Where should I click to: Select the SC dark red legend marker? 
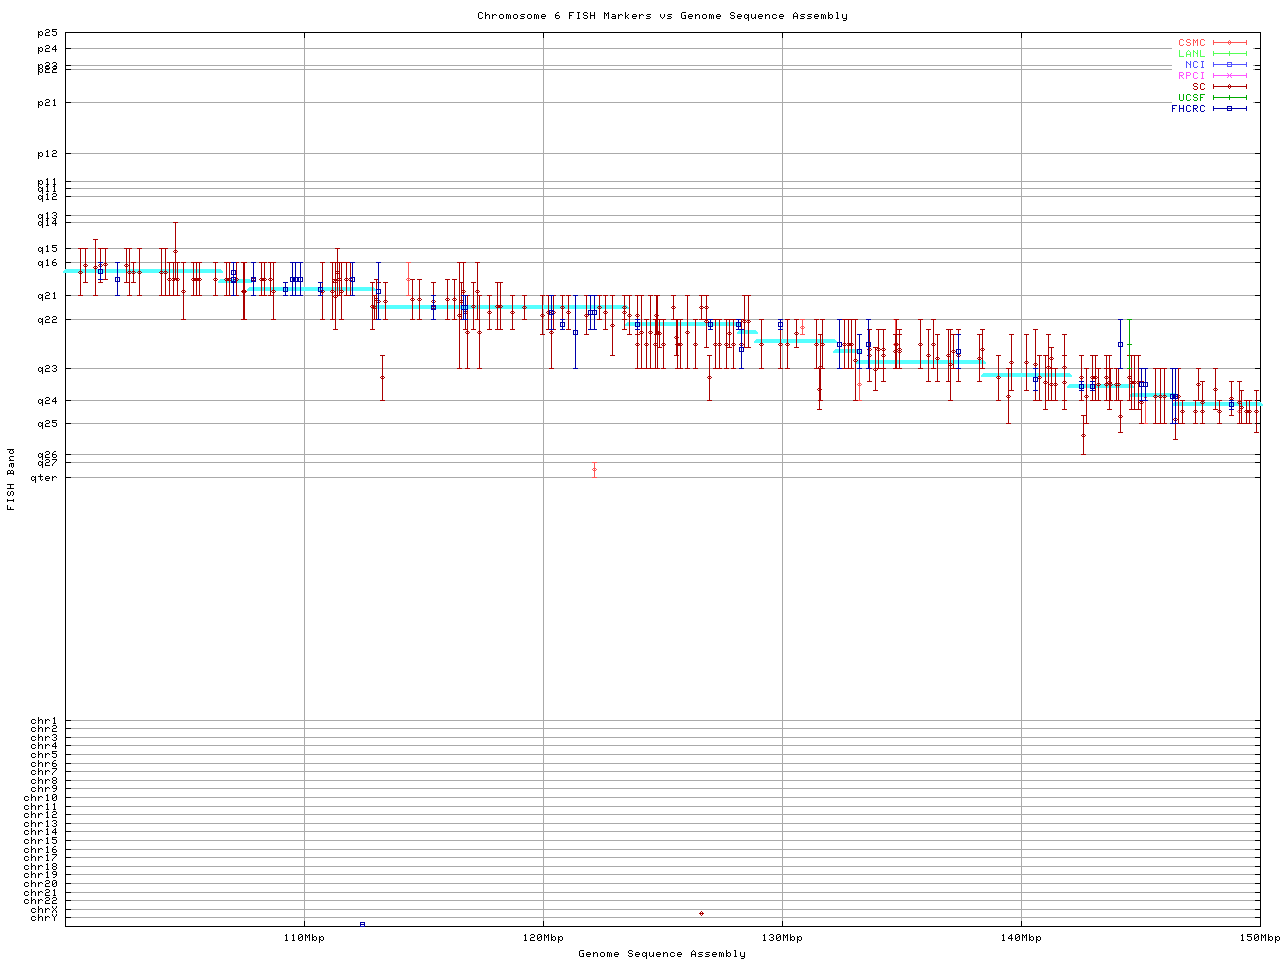tap(1229, 87)
